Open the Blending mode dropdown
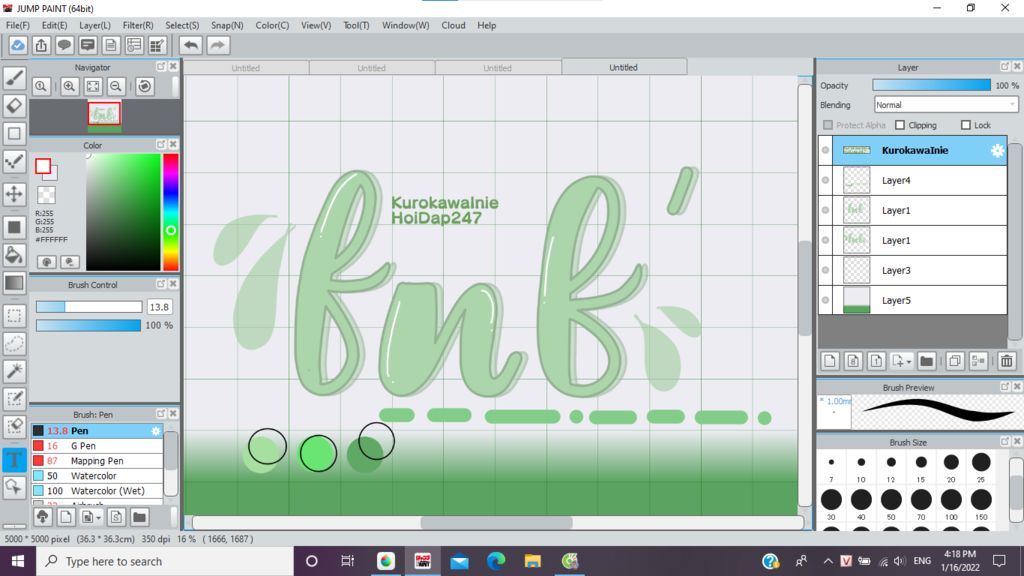Viewport: 1024px width, 576px height. 946,104
